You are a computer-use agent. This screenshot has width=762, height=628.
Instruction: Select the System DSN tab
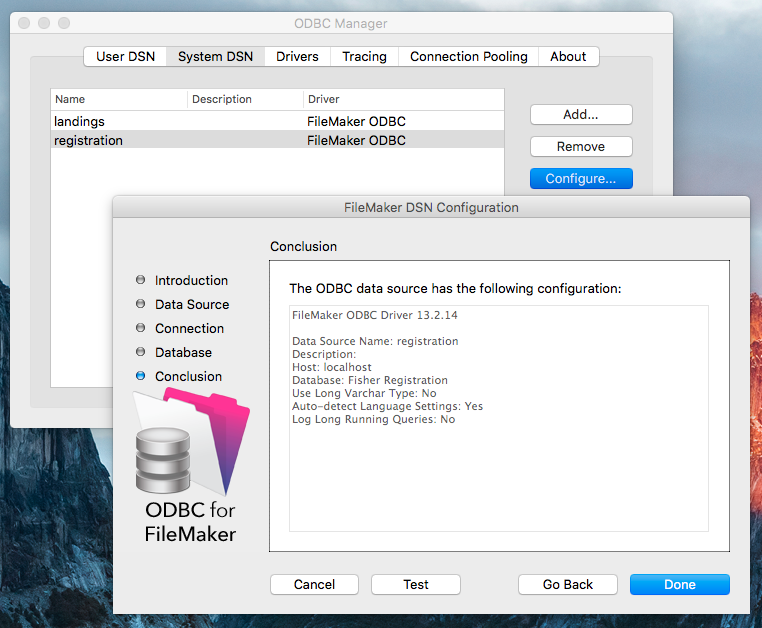tap(215, 56)
